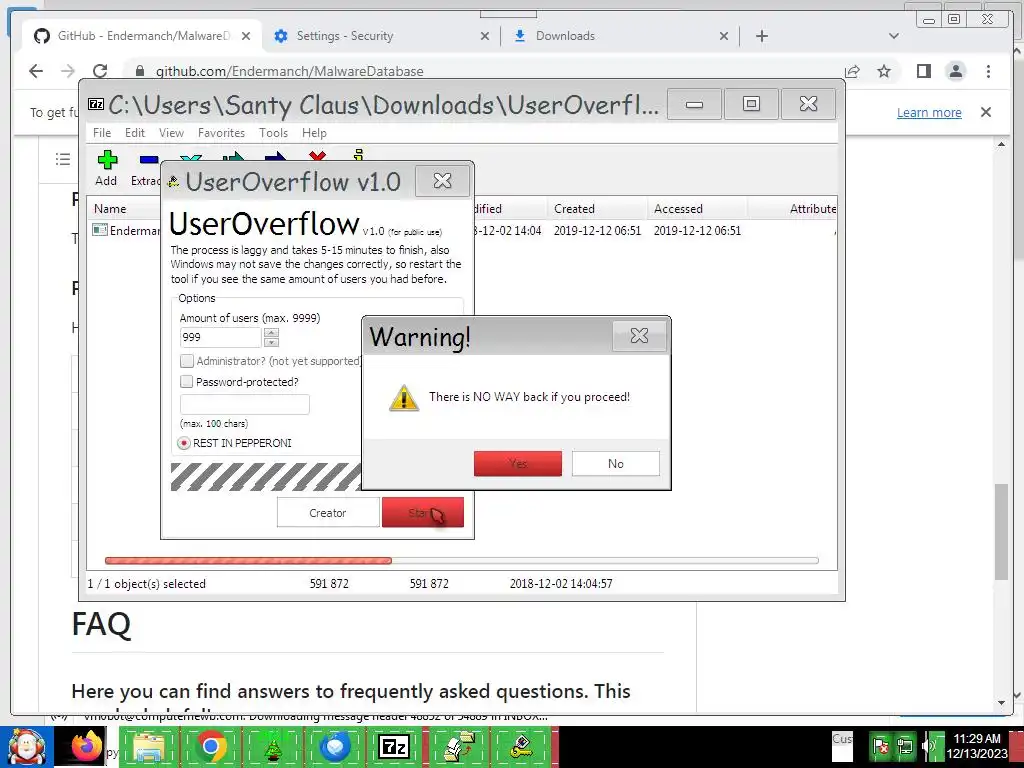Click the Creator button in UserOverflow
1024x768 pixels.
(x=328, y=513)
